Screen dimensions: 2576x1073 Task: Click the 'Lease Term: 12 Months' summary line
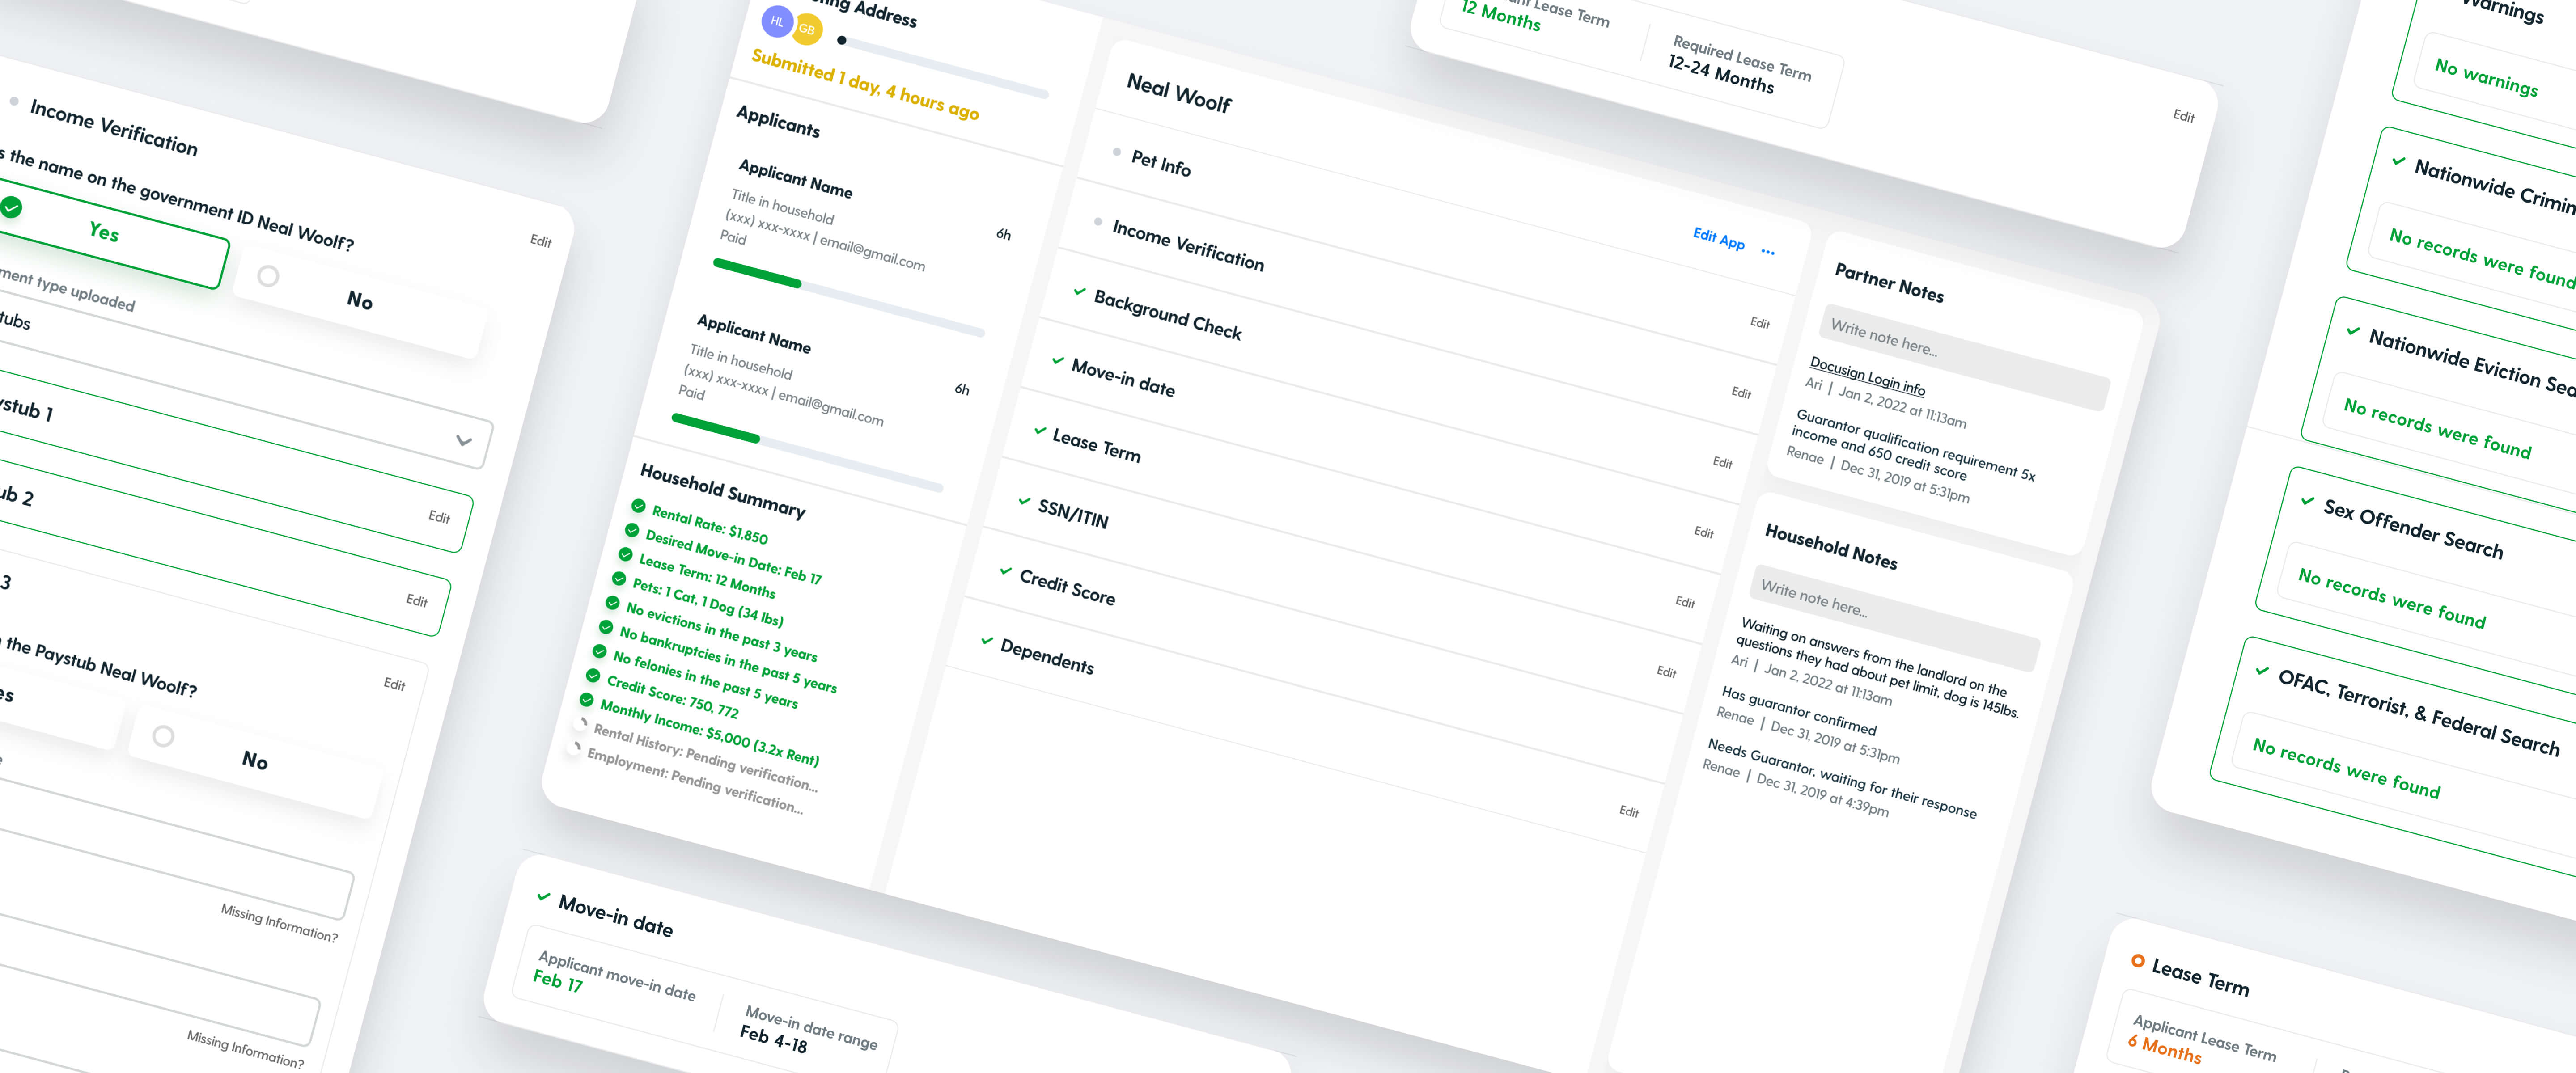[707, 577]
